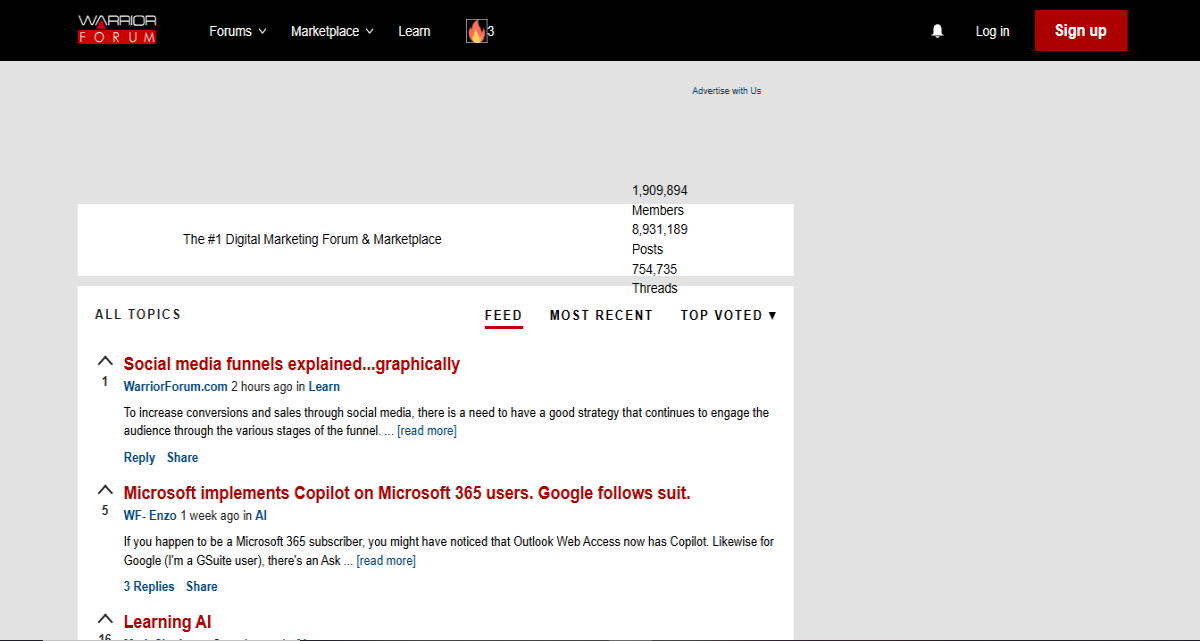Click the flame hot-topics icon

(x=476, y=31)
